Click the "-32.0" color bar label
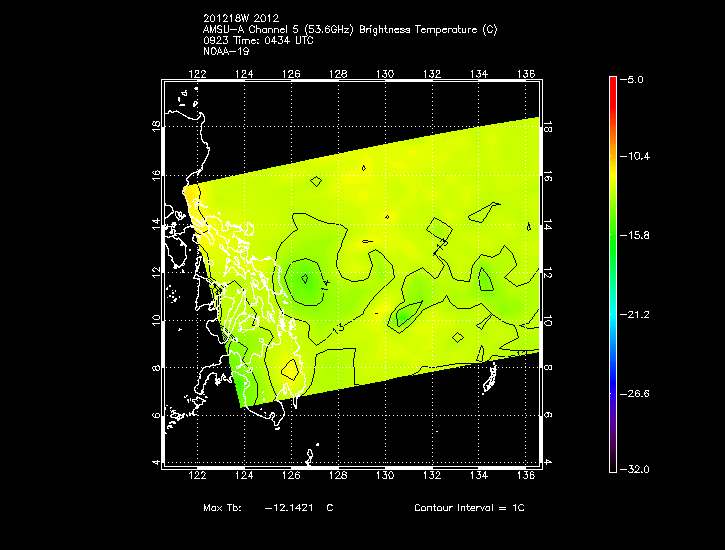This screenshot has width=725, height=550. (x=635, y=469)
